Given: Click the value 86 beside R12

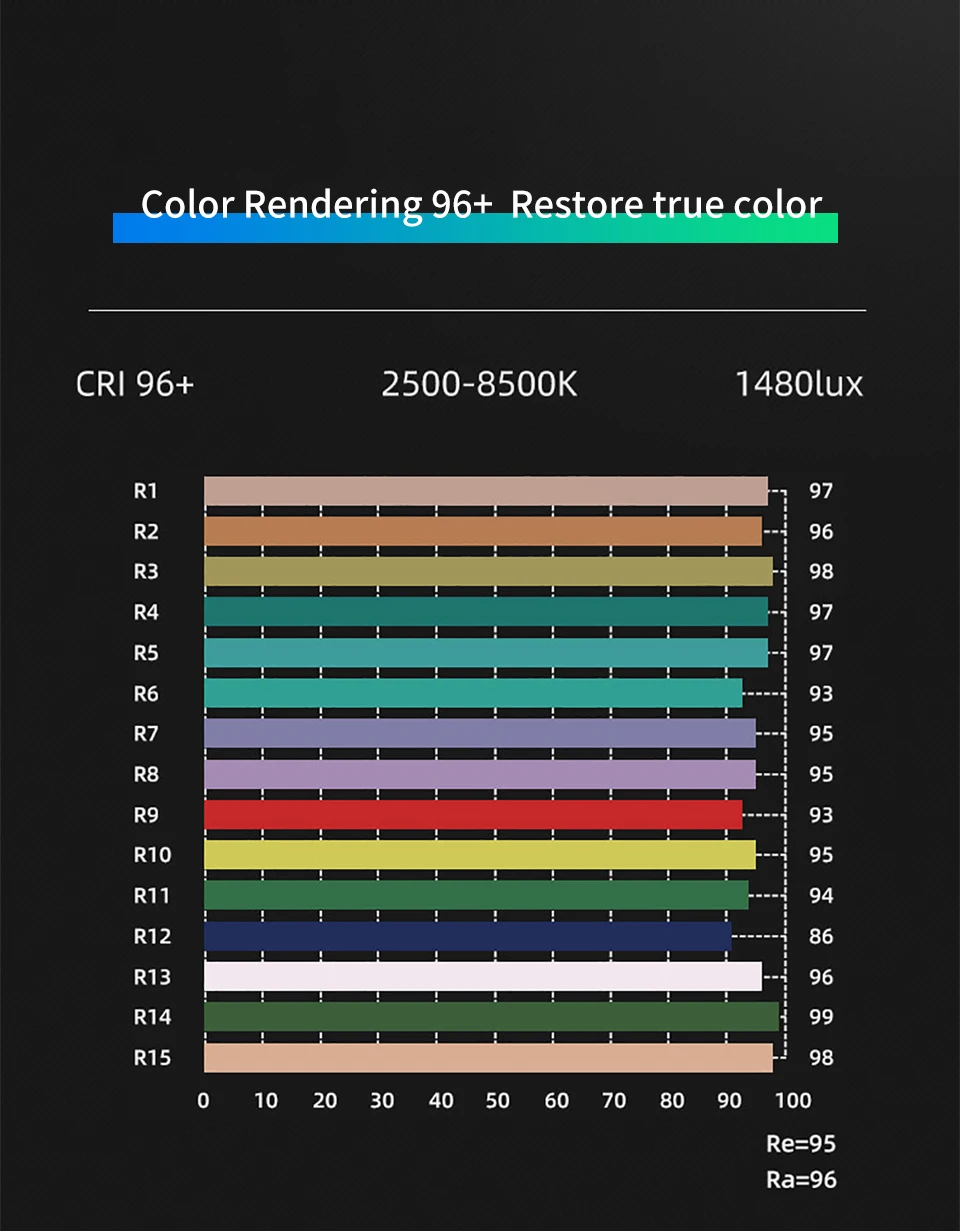Looking at the screenshot, I should coord(821,937).
